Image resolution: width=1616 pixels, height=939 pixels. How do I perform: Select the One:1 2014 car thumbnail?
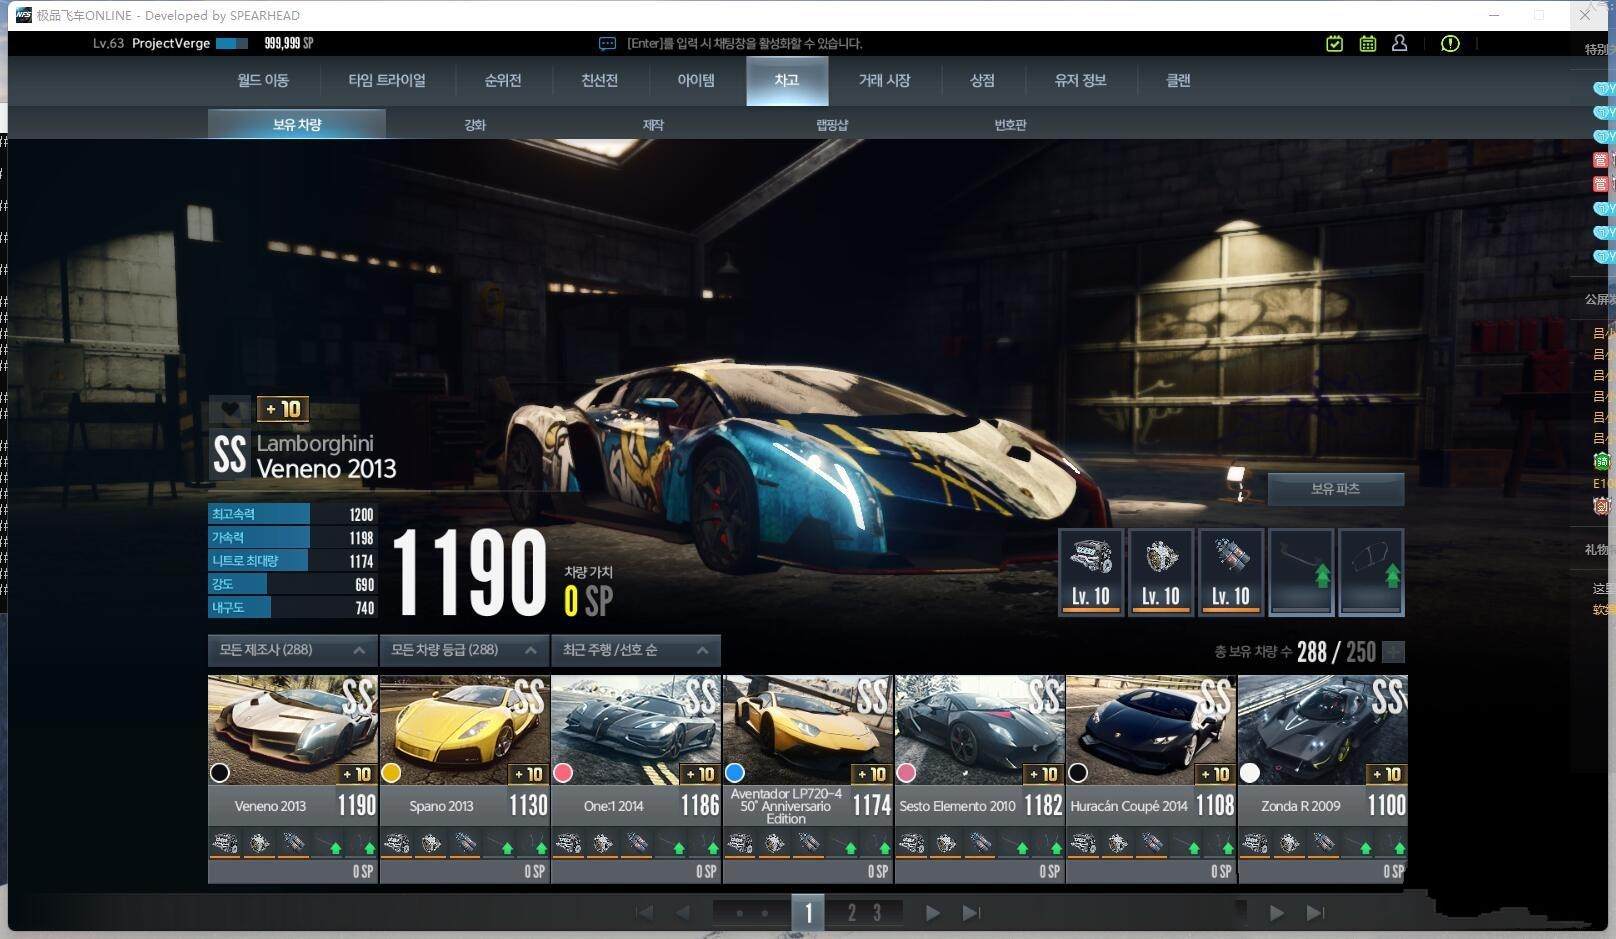[x=636, y=729]
